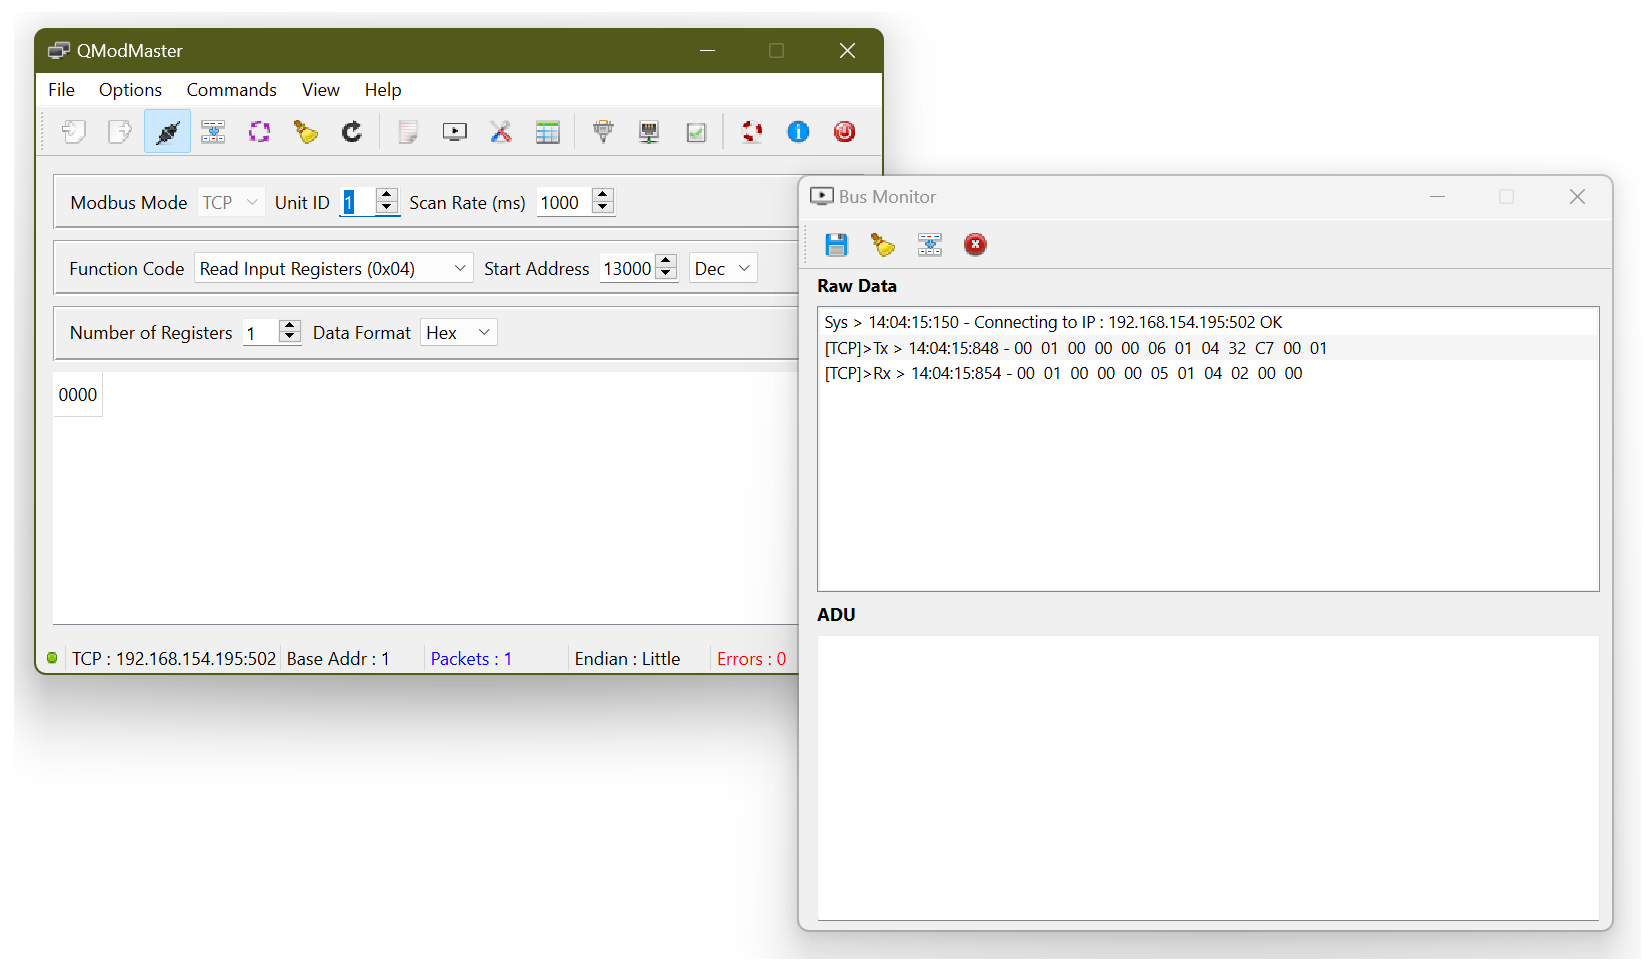
Task: Click the Endian : Little status entry
Action: click(627, 659)
